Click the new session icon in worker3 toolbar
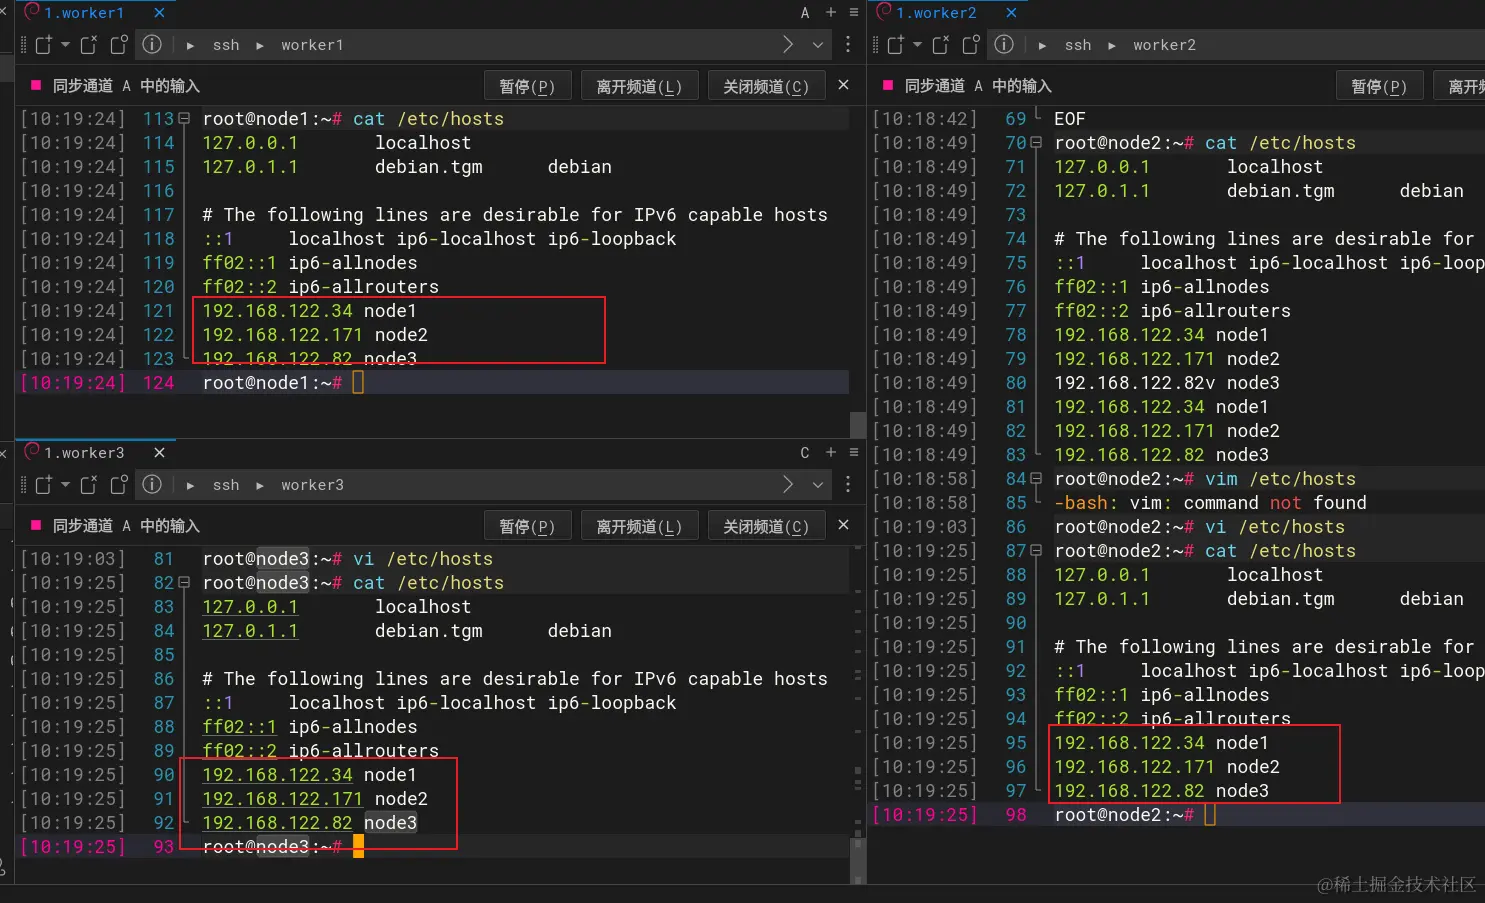The width and height of the screenshot is (1485, 903). coord(43,485)
